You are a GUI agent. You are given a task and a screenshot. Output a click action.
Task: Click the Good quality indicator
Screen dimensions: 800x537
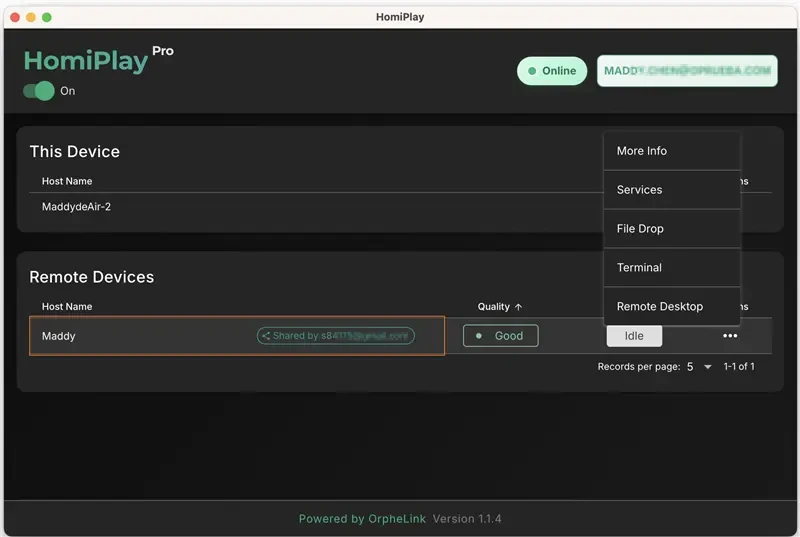pos(501,336)
